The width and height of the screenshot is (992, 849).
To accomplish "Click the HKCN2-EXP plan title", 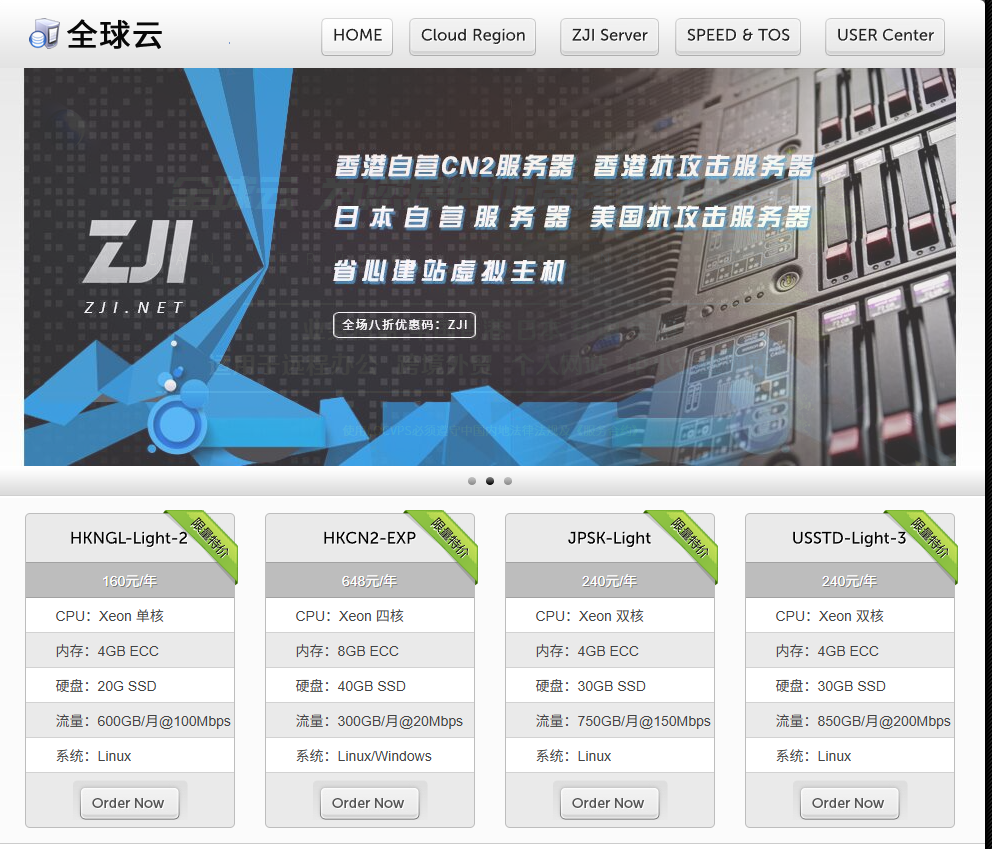I will tap(369, 538).
